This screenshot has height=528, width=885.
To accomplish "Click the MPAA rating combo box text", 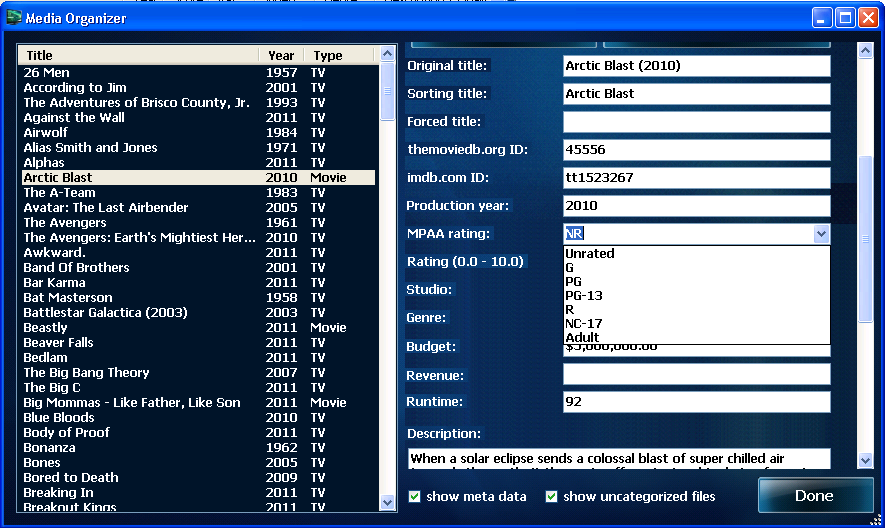I will (689, 233).
